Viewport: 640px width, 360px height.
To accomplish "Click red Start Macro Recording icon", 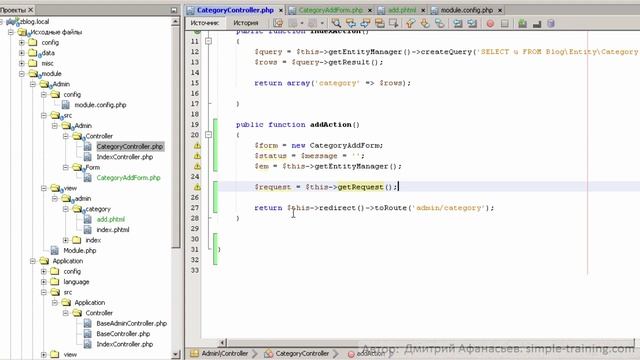I will (x=490, y=24).
